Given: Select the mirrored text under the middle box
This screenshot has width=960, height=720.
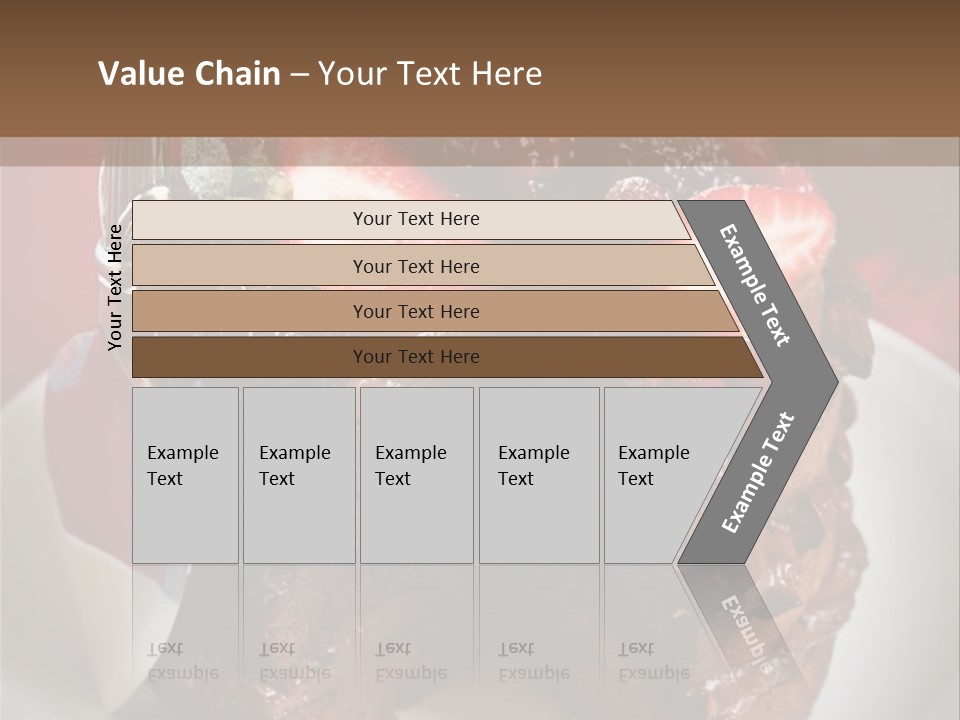Looking at the screenshot, I should (410, 661).
